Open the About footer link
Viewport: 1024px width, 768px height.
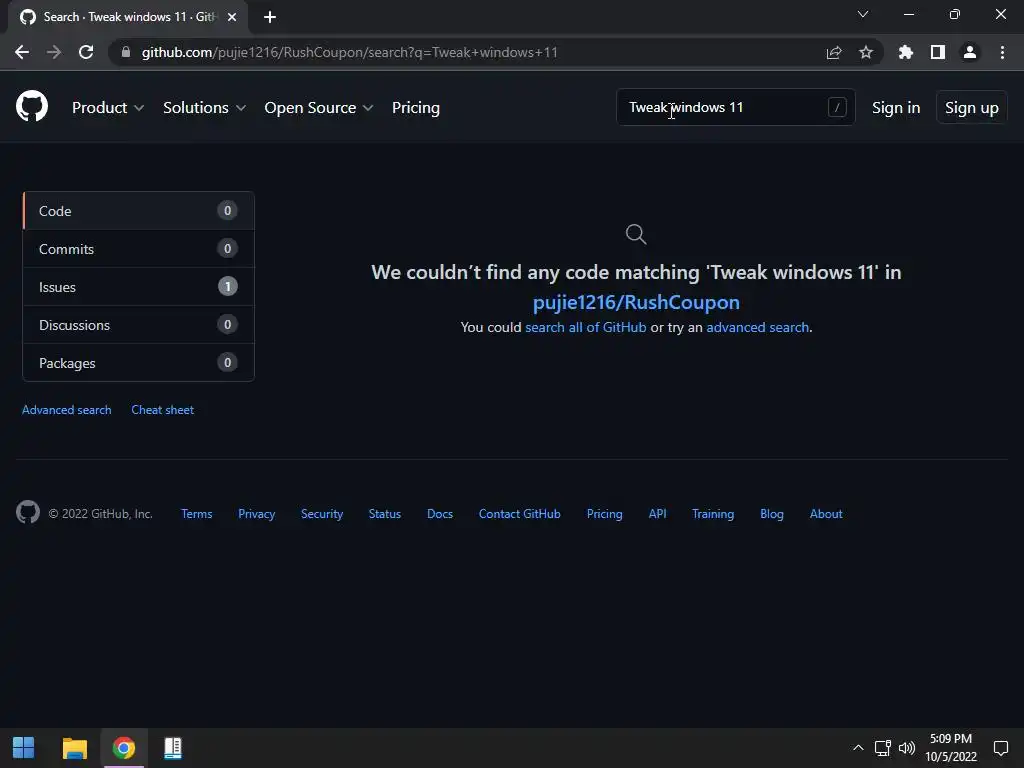pos(826,514)
